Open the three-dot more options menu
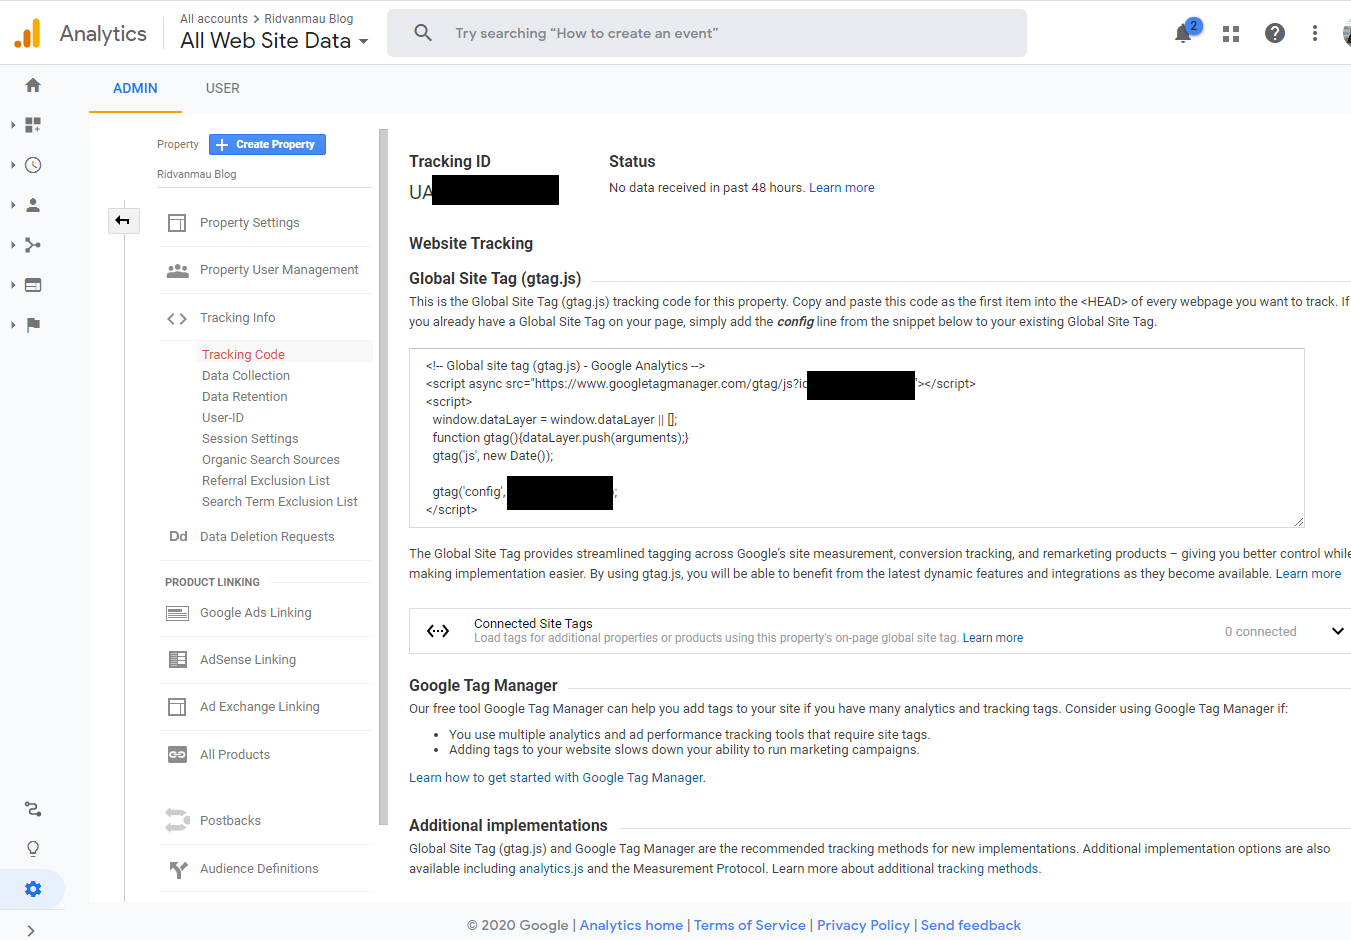 click(x=1315, y=33)
